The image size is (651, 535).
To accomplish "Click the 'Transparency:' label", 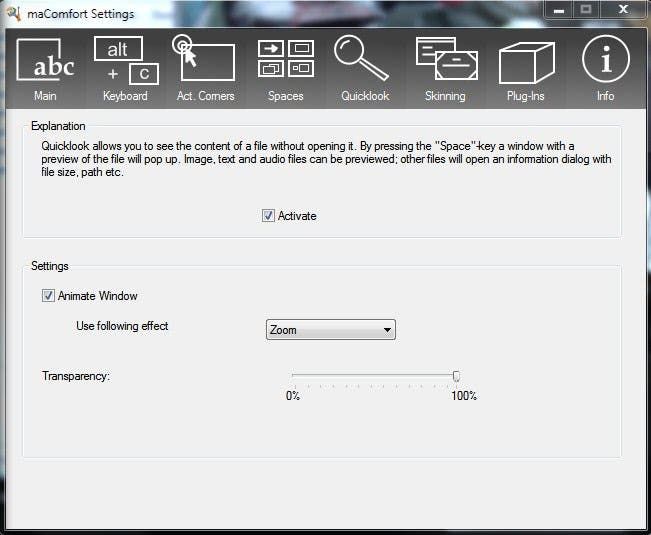I will tap(76, 376).
